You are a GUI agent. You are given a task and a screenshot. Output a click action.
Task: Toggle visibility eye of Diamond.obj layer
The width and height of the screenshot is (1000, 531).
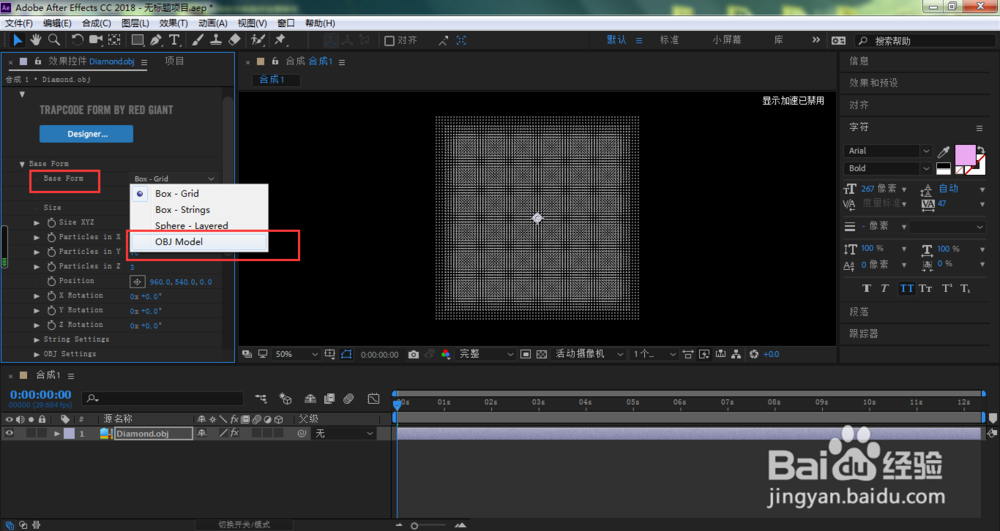click(9, 433)
